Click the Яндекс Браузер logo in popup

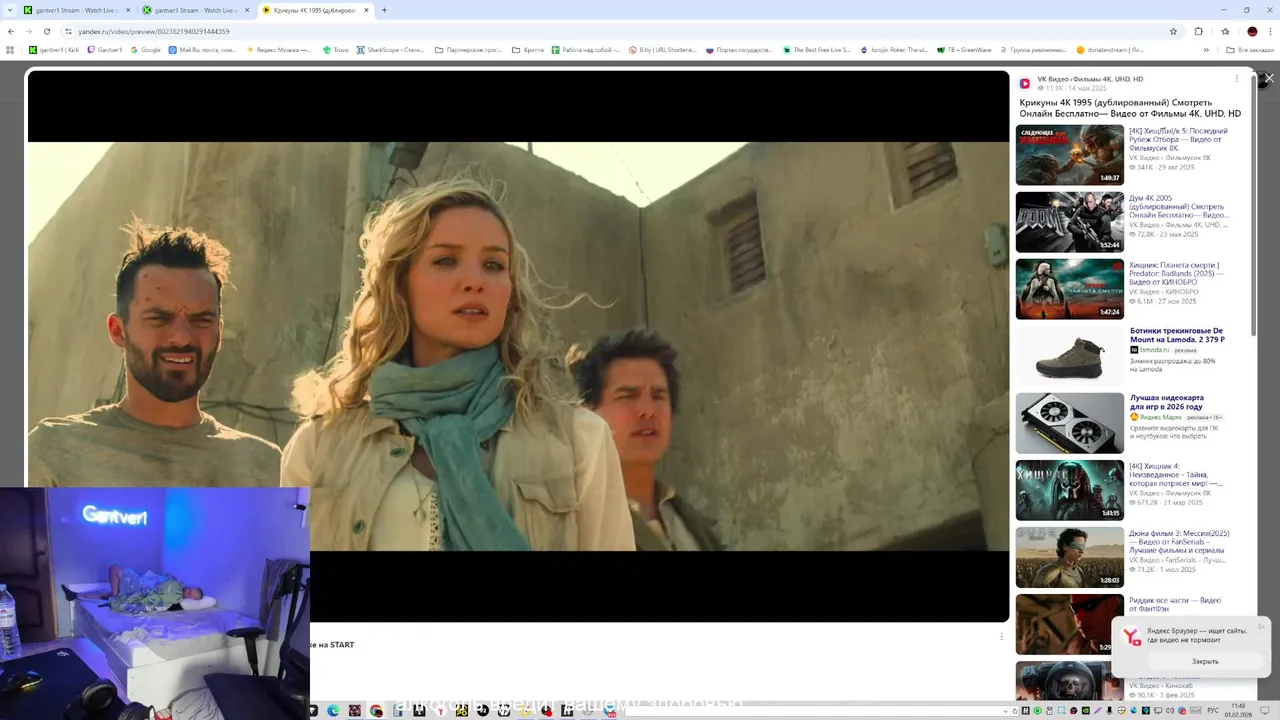click(1132, 637)
